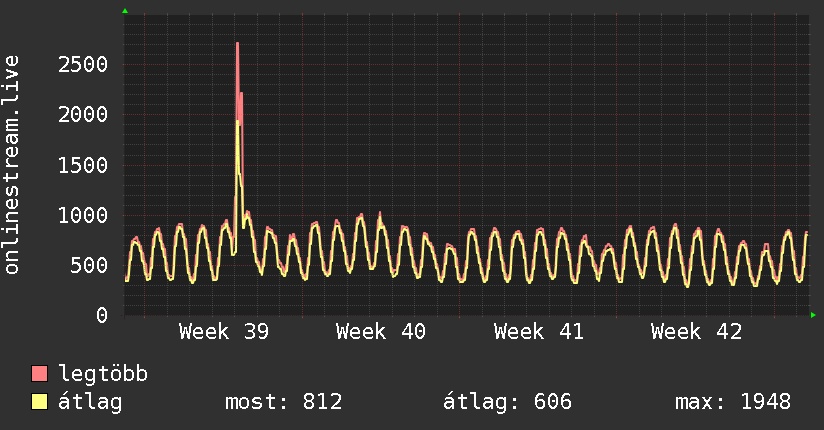
Task: Click the max: 1948 statistic
Action: (x=733, y=402)
